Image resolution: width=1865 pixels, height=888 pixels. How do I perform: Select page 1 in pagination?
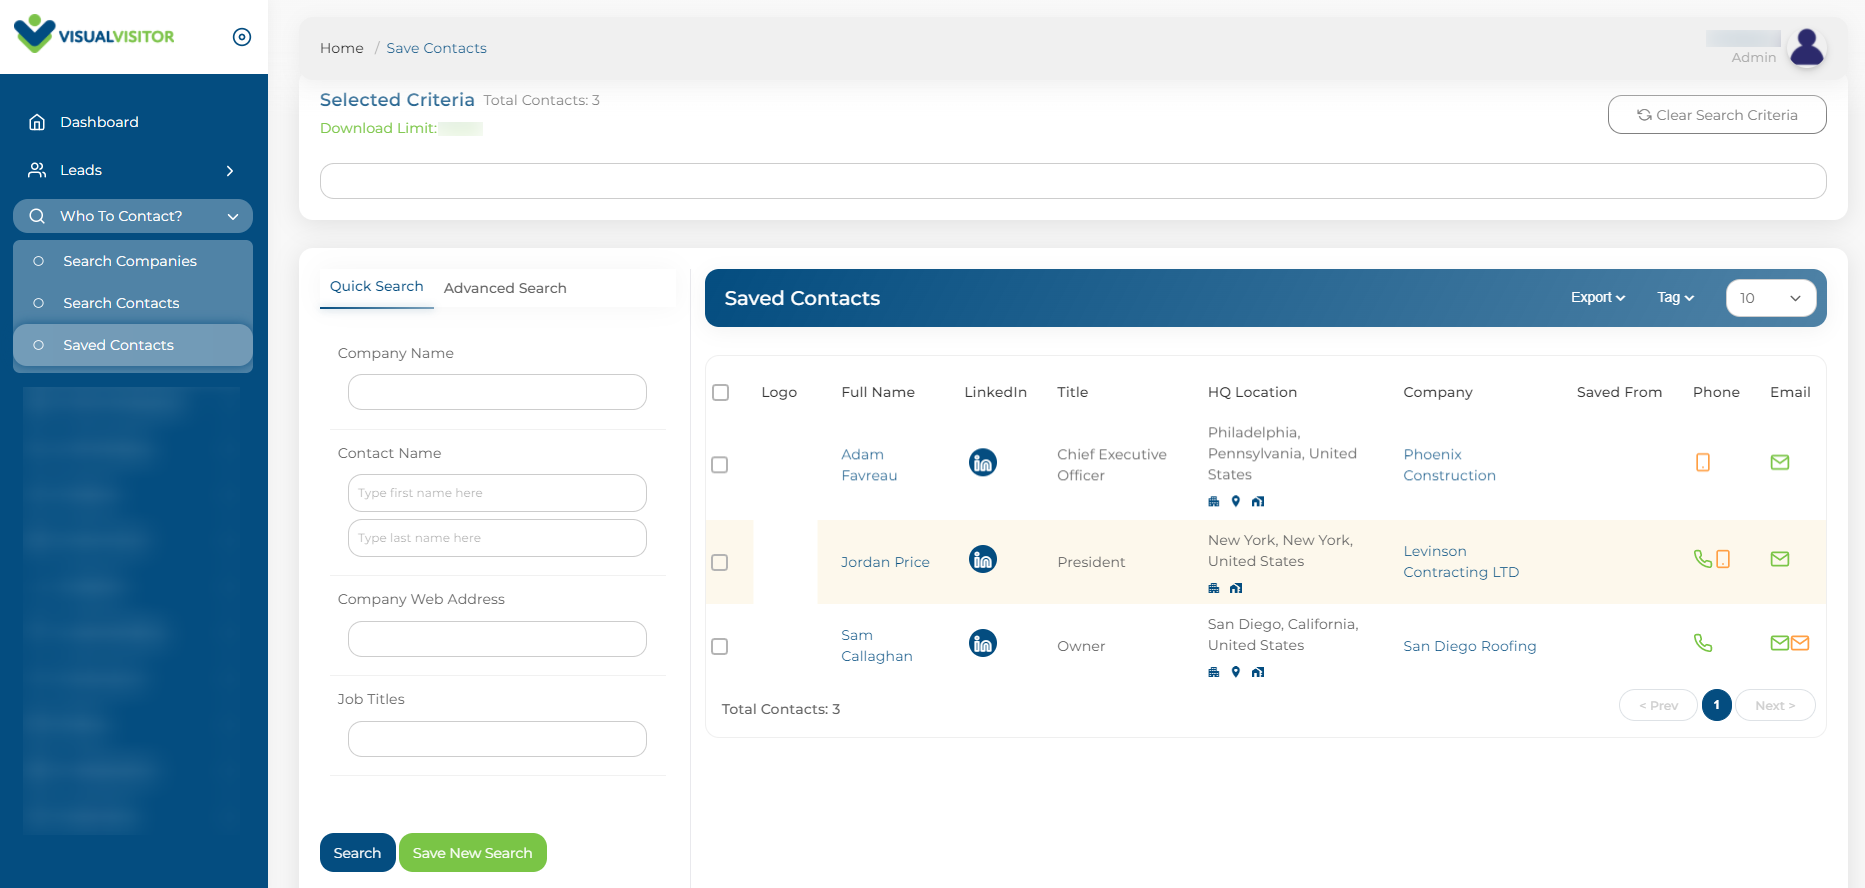tap(1717, 705)
